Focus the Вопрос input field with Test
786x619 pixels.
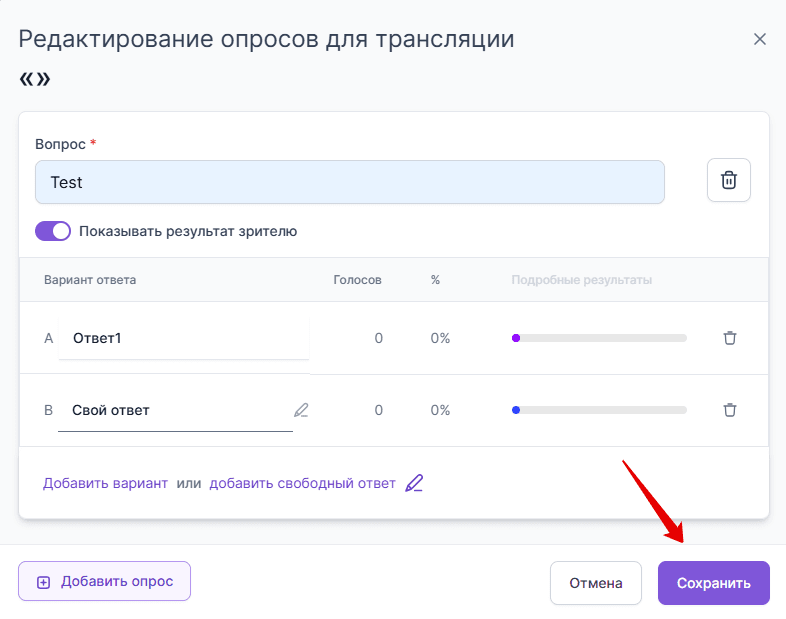[350, 182]
